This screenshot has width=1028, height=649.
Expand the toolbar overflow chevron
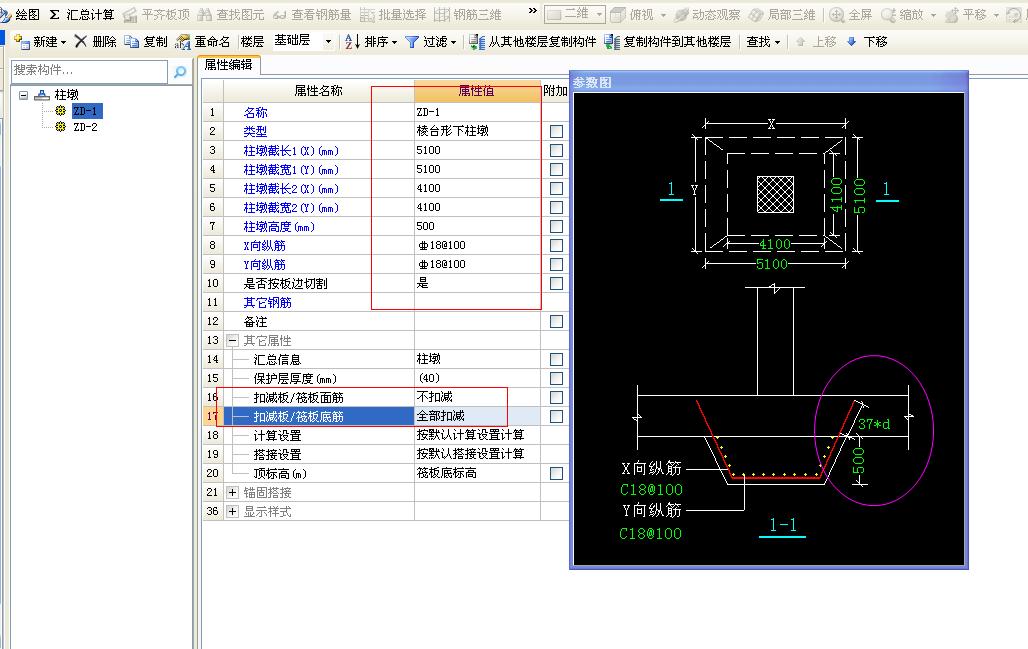(x=532, y=10)
